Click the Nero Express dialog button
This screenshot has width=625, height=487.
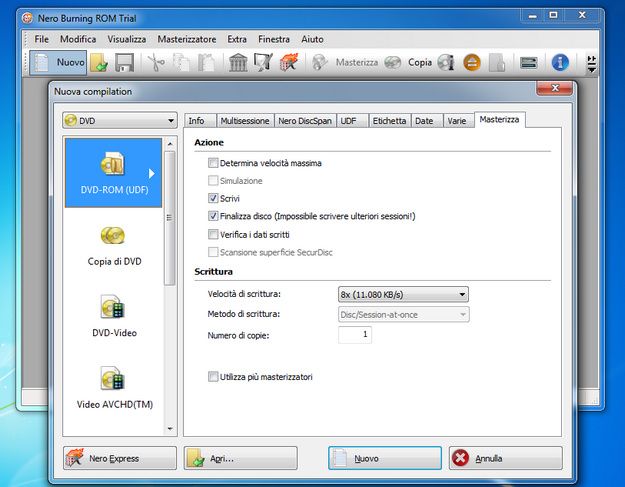point(120,458)
